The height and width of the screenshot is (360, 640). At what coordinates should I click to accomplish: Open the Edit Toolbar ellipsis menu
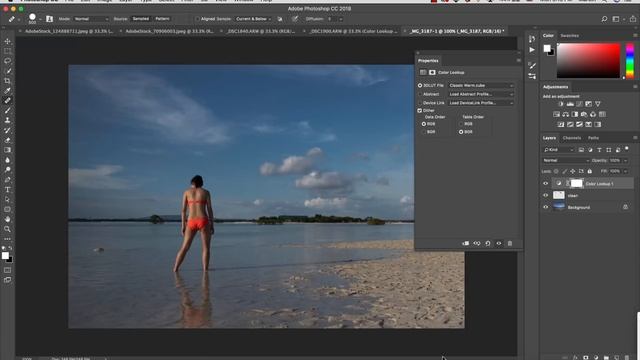click(7, 239)
